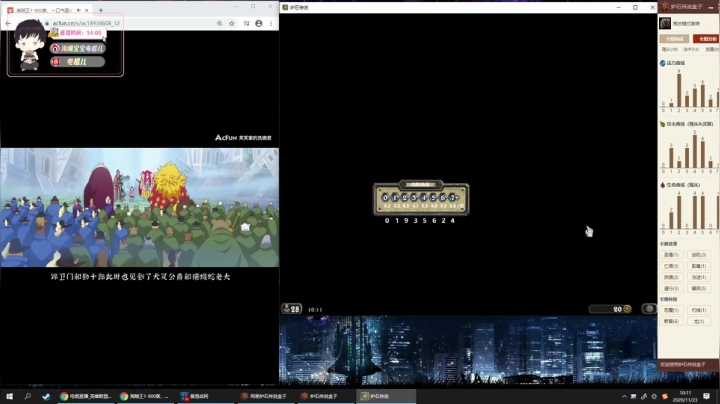Screen dimensions: 720x404
Task: Switch to the 法术(12) spells tab
Action: 691,49
